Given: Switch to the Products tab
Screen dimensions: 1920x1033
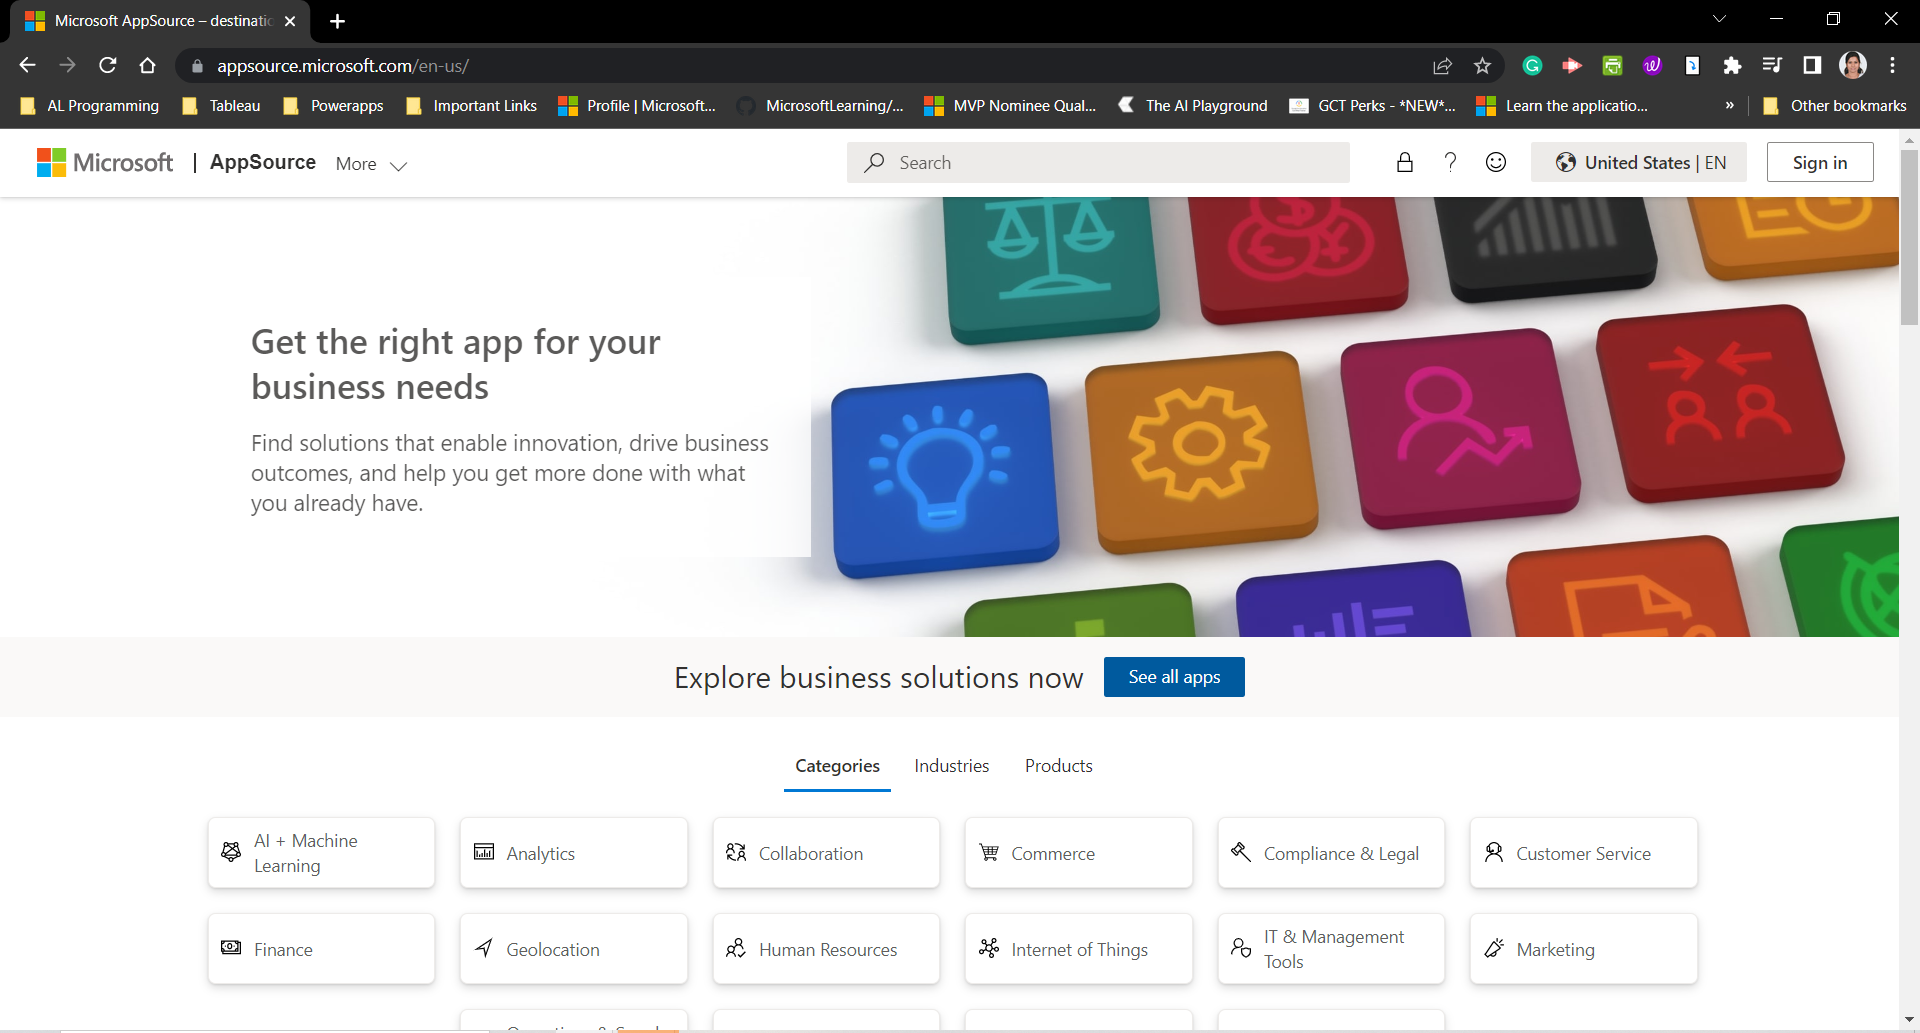Looking at the screenshot, I should point(1058,766).
